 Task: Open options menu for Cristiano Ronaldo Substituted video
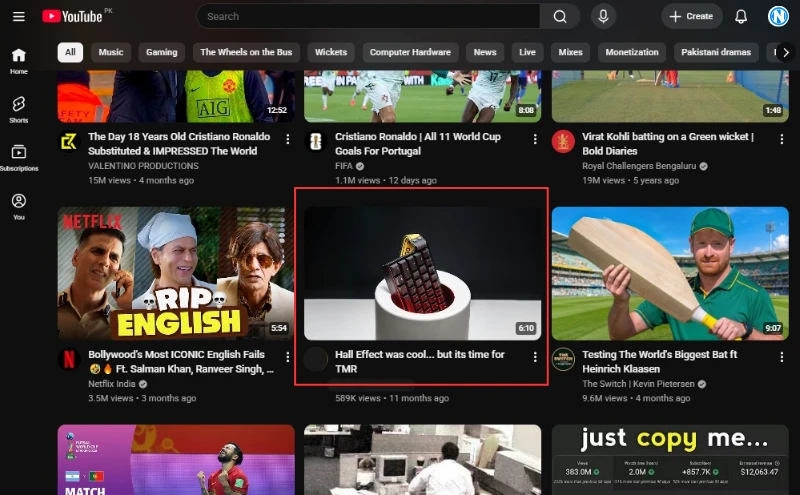pos(288,139)
